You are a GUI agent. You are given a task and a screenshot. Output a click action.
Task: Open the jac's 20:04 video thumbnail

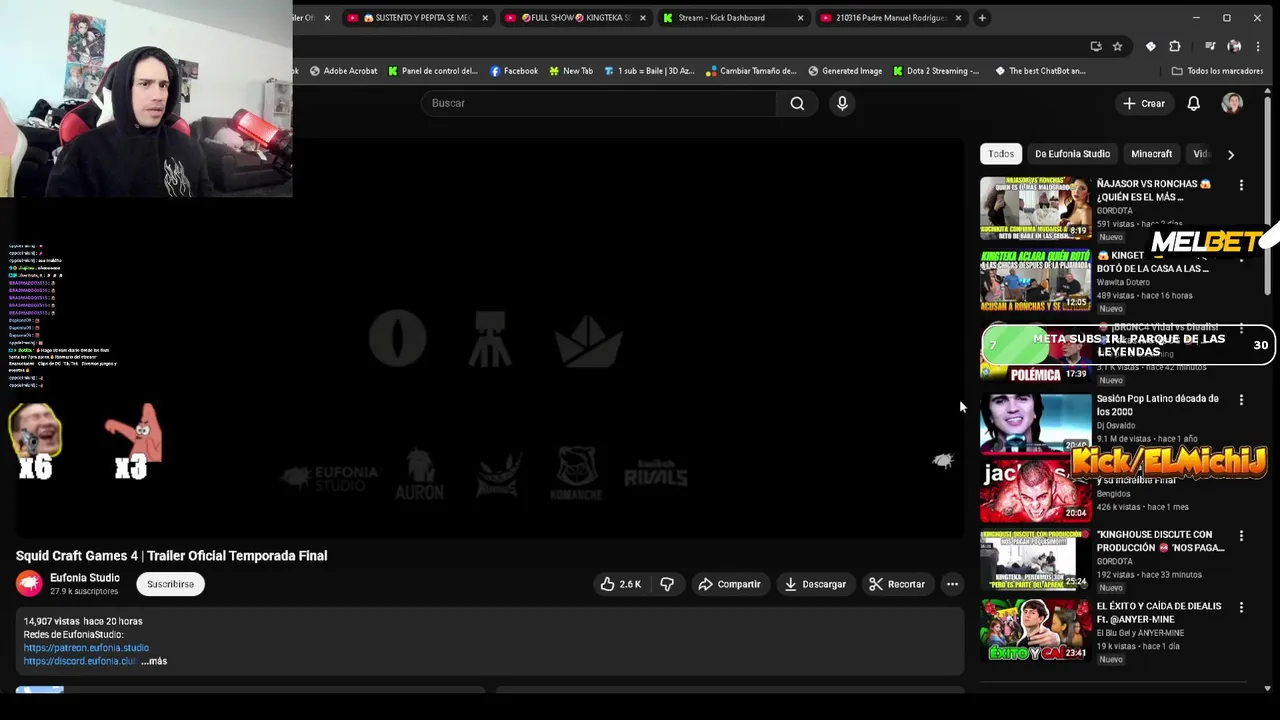pyautogui.click(x=1035, y=491)
